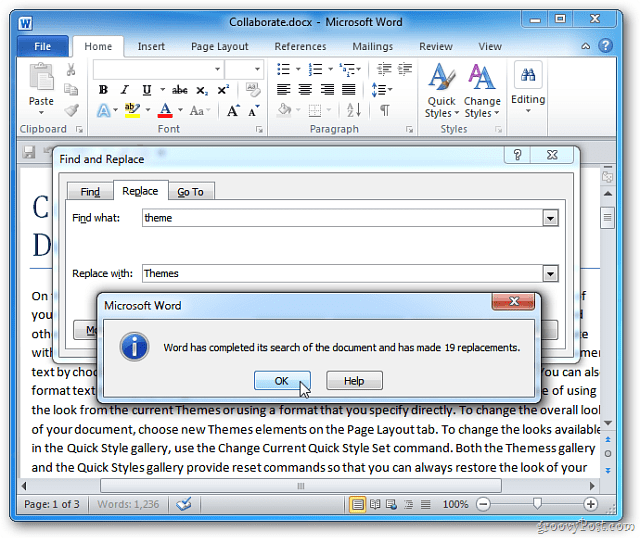Toggle Strikethrough formatting
This screenshot has width=640, height=538.
click(180, 90)
